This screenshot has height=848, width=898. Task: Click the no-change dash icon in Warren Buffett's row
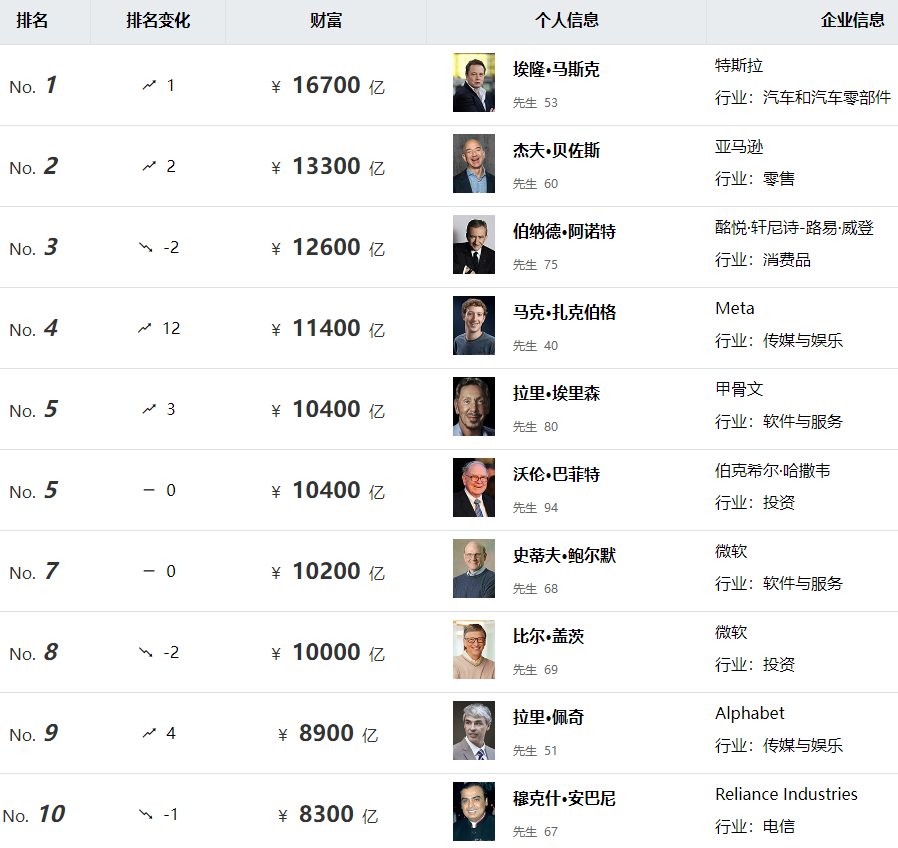pyautogui.click(x=149, y=490)
